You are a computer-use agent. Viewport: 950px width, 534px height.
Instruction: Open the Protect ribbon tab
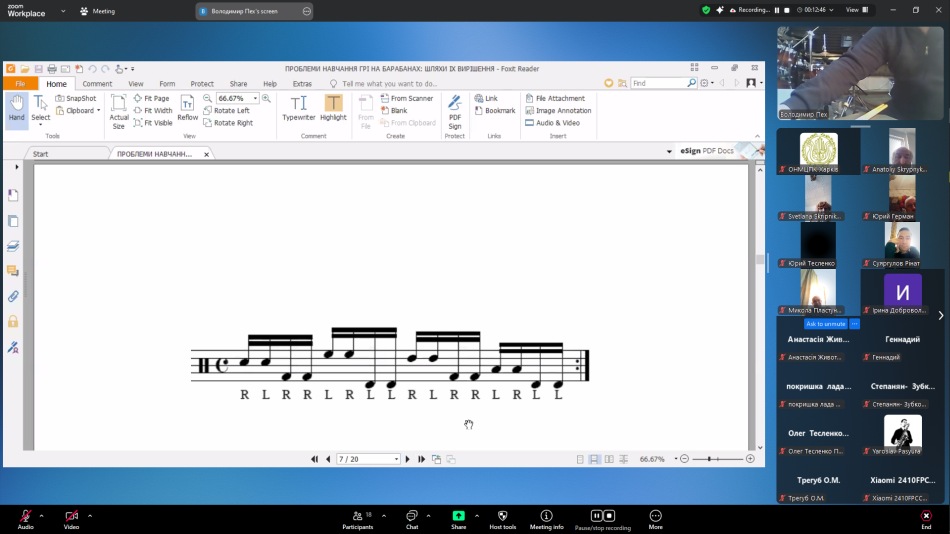[202, 84]
